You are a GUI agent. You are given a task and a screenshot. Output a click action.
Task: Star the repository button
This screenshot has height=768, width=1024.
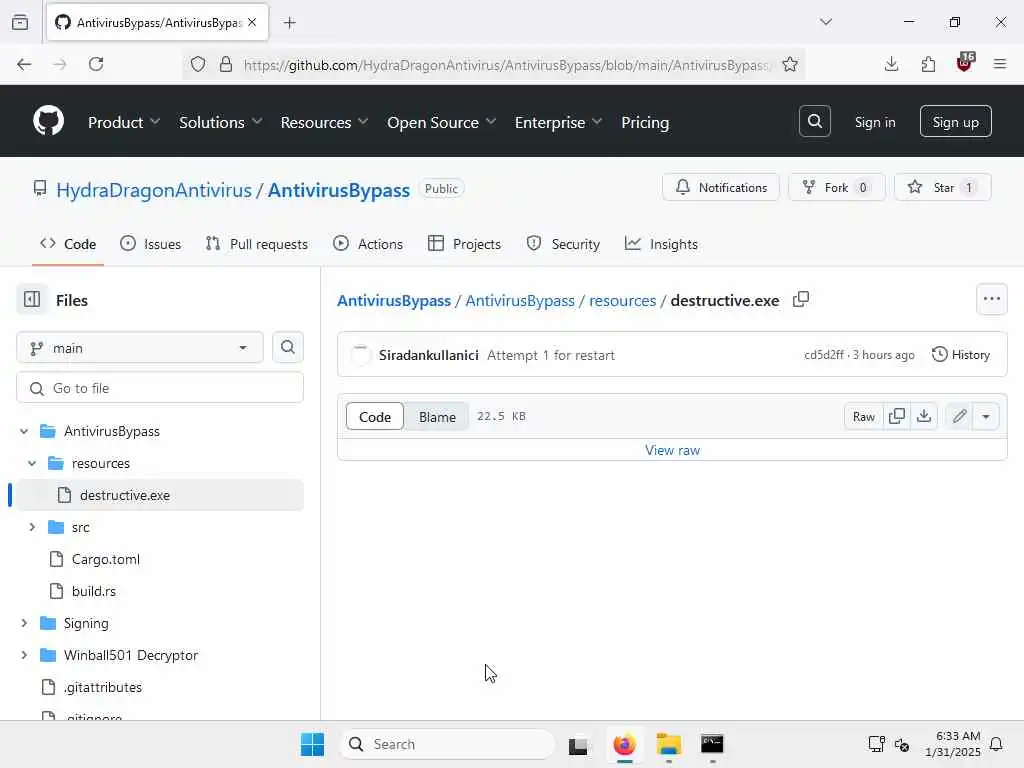pyautogui.click(x=942, y=187)
